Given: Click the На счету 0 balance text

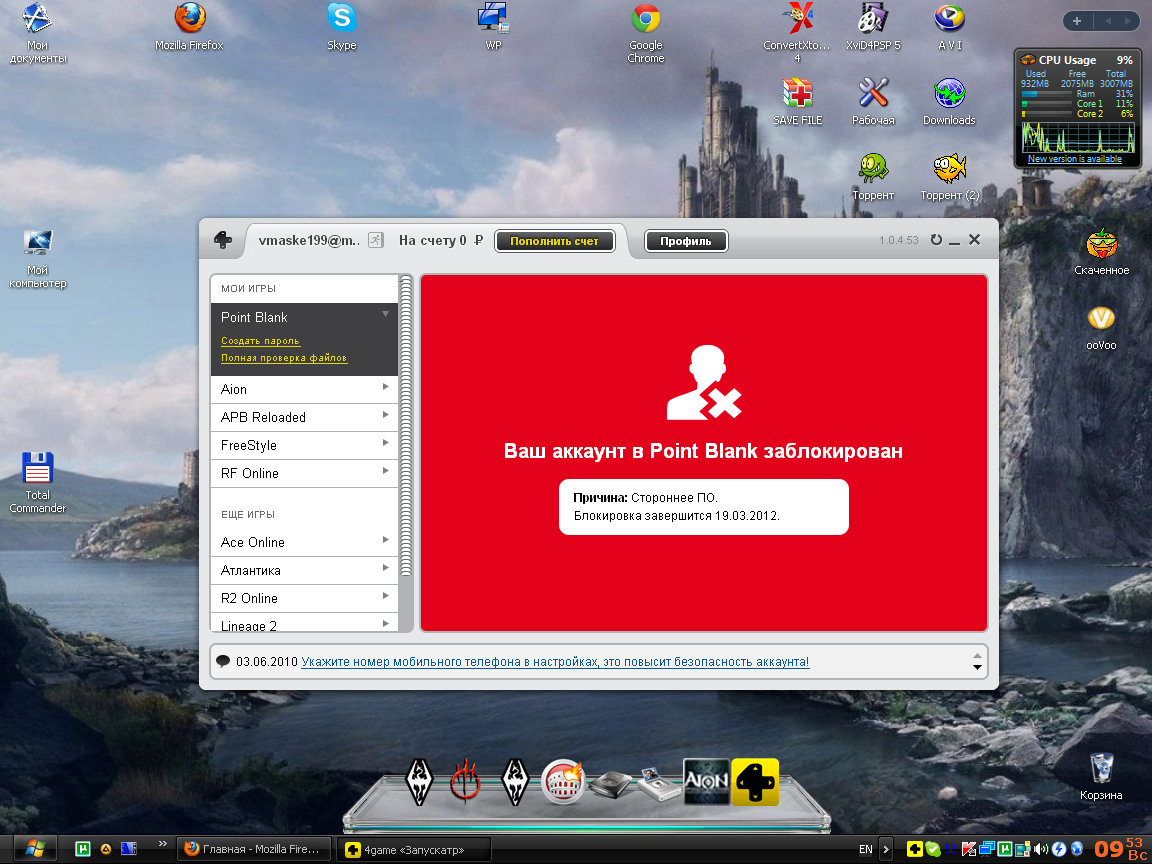Looking at the screenshot, I should pos(441,240).
